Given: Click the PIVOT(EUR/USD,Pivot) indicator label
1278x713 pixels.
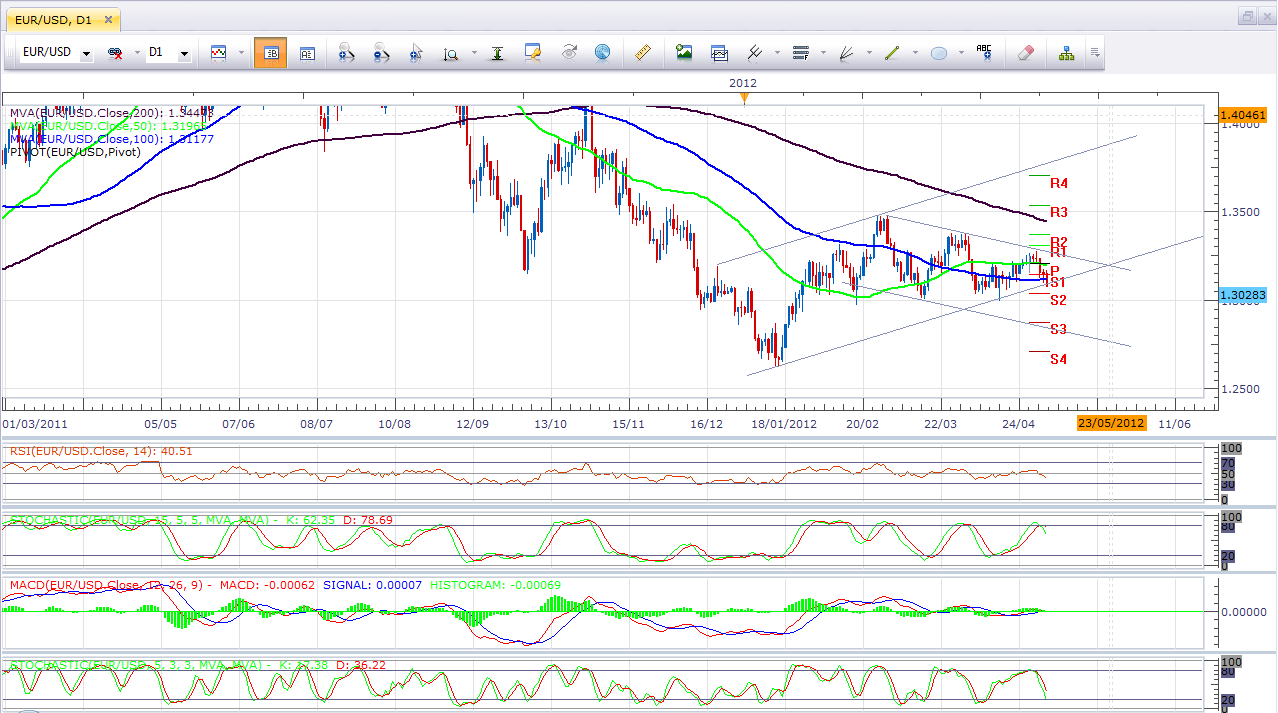Looking at the screenshot, I should (75, 152).
